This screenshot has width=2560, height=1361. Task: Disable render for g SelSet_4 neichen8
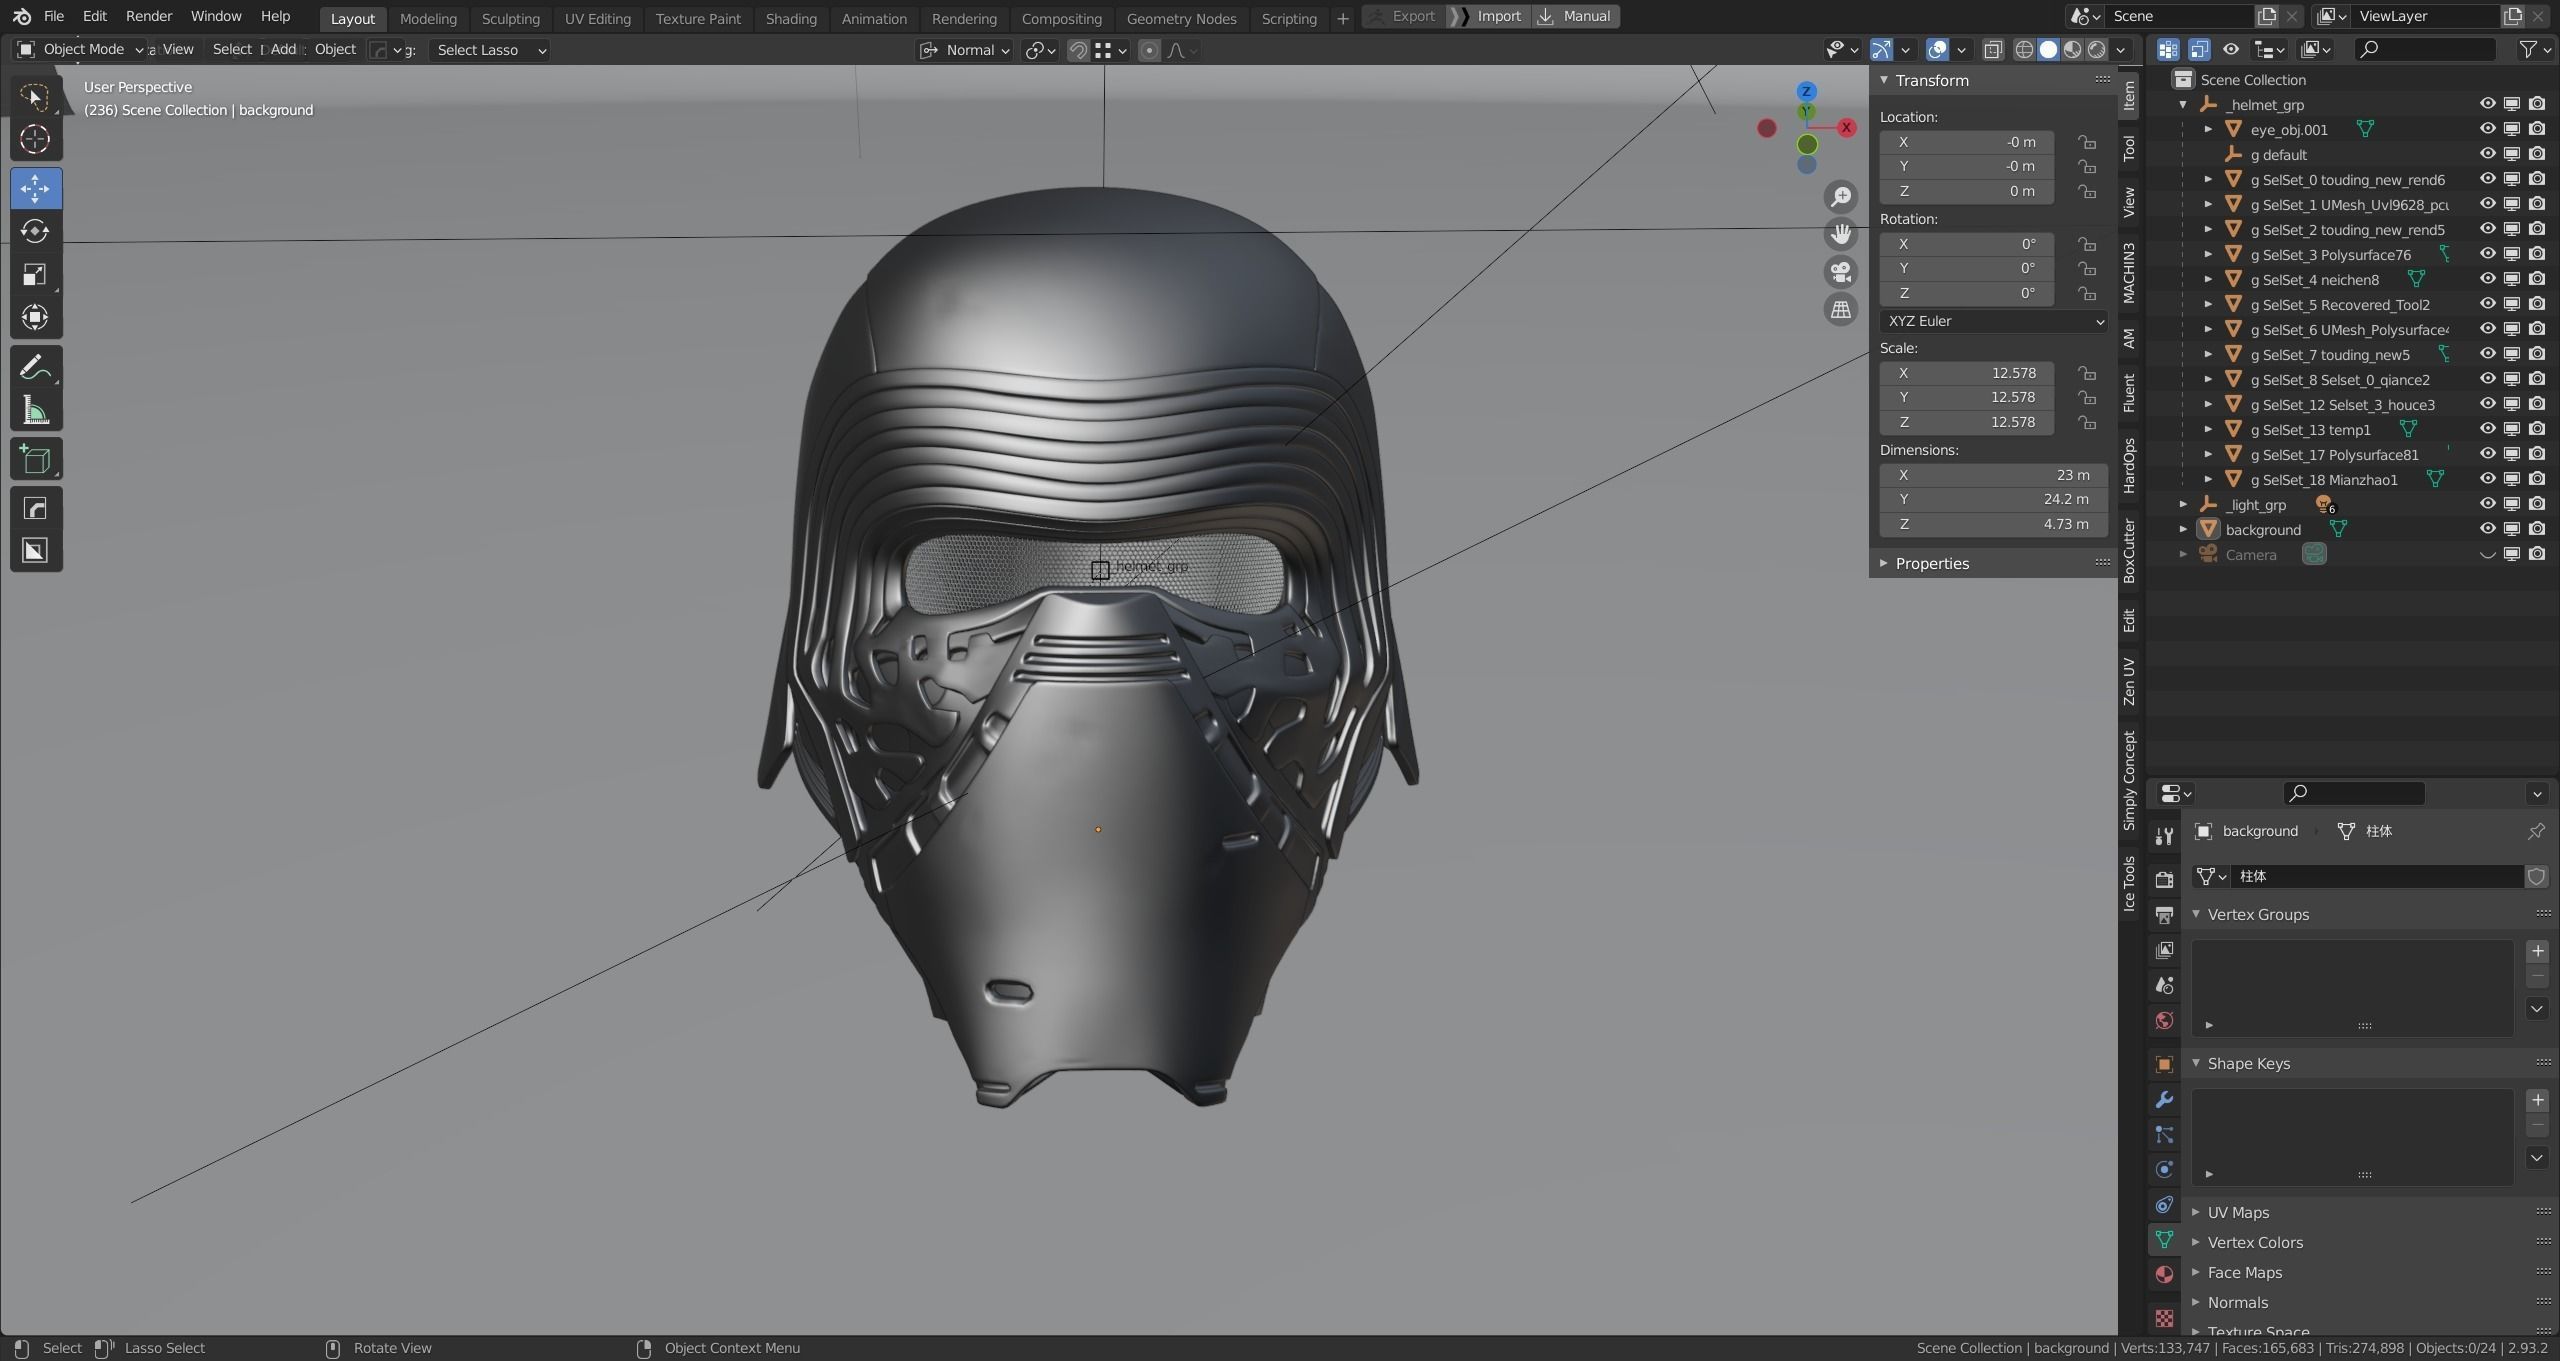(x=2537, y=279)
